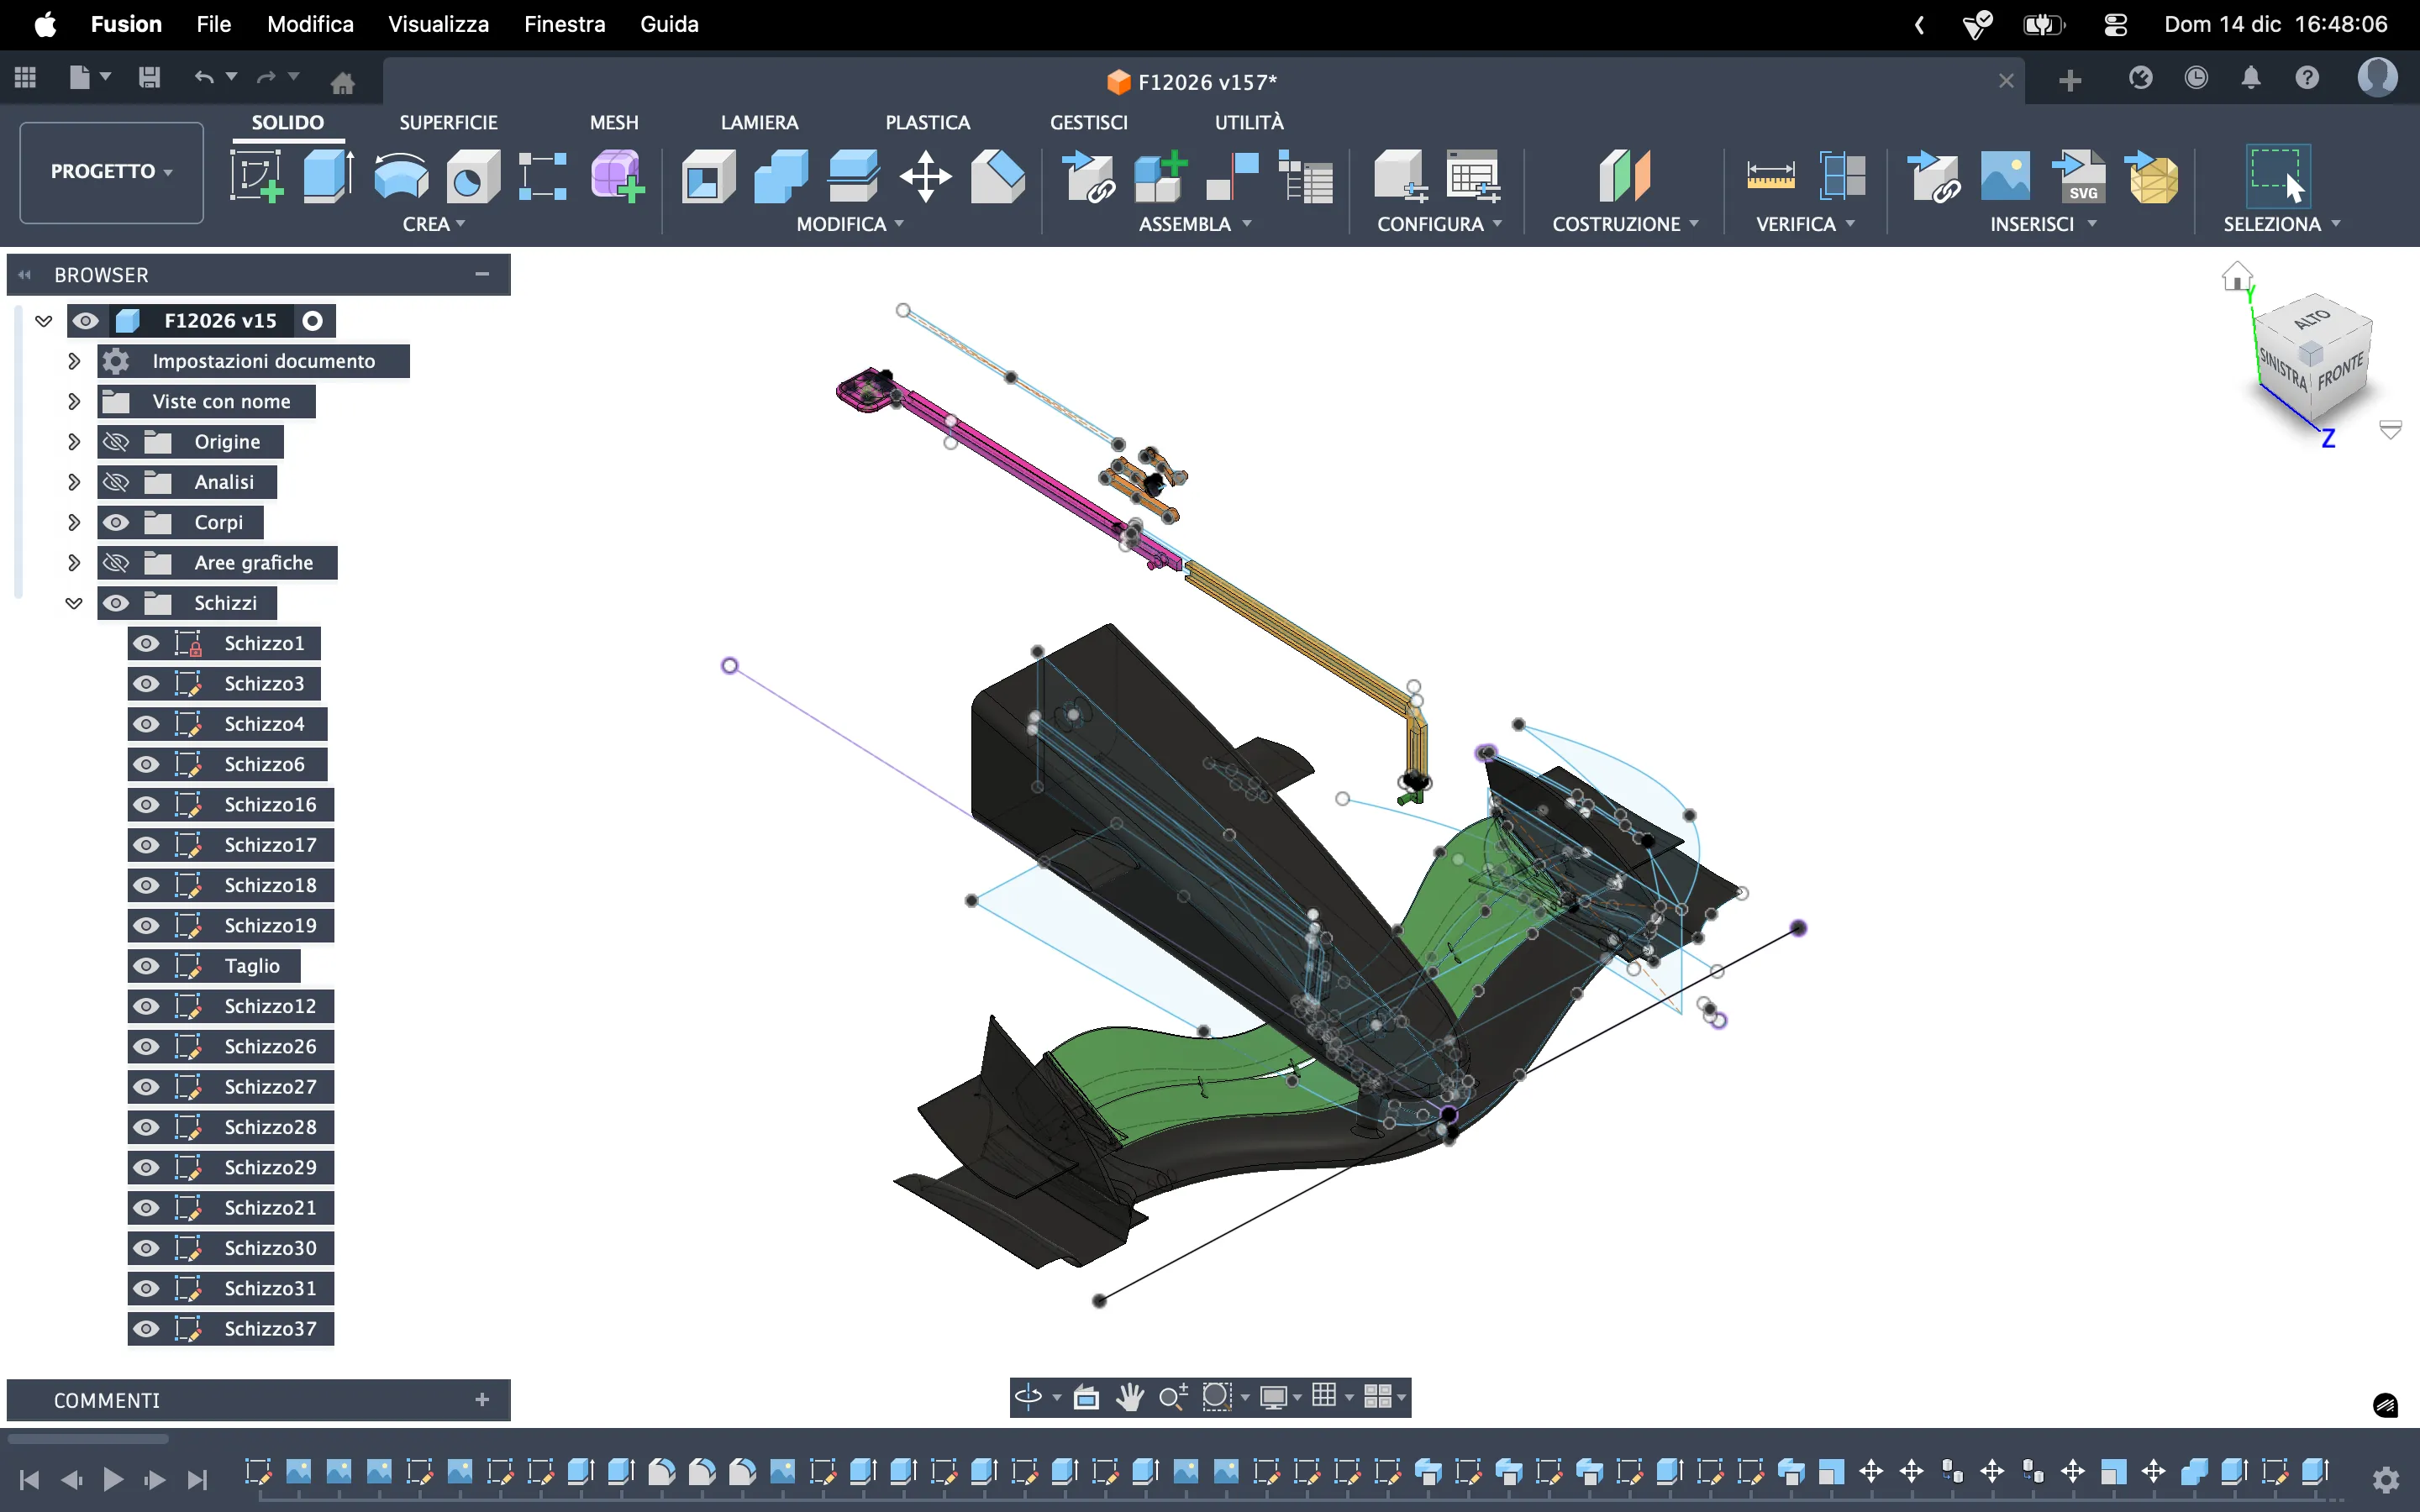
Task: Select the Interference tool in Verifica
Action: (x=1842, y=176)
